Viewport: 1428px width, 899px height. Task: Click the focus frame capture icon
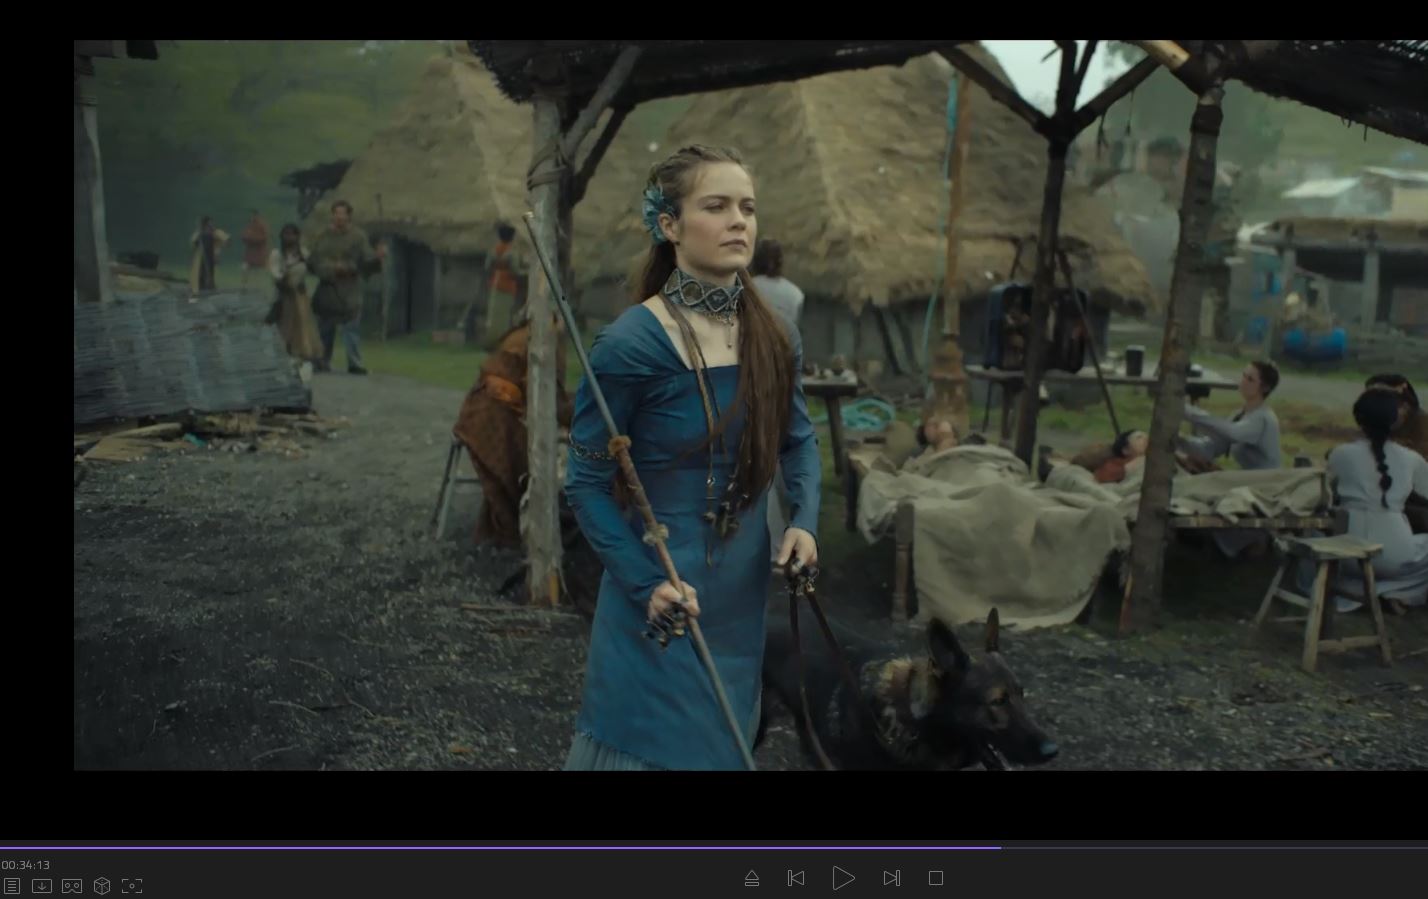point(132,886)
